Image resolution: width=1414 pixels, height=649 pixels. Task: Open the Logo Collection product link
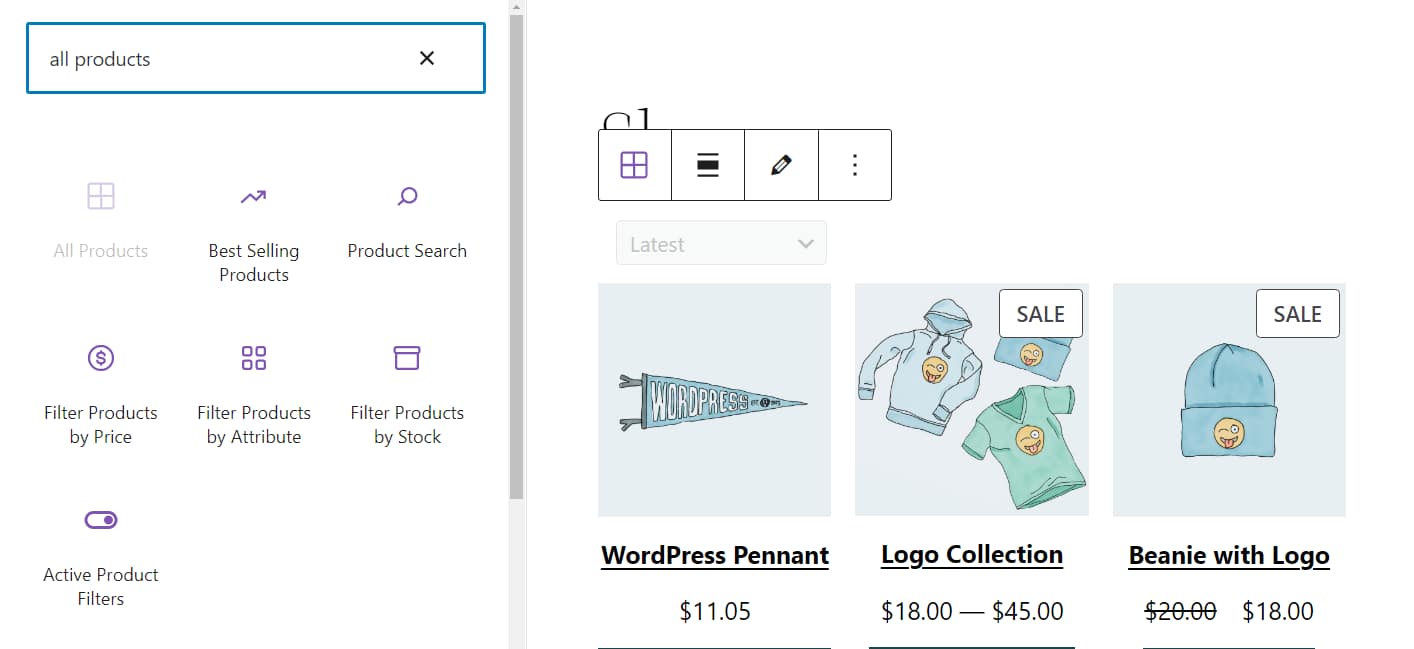click(971, 555)
